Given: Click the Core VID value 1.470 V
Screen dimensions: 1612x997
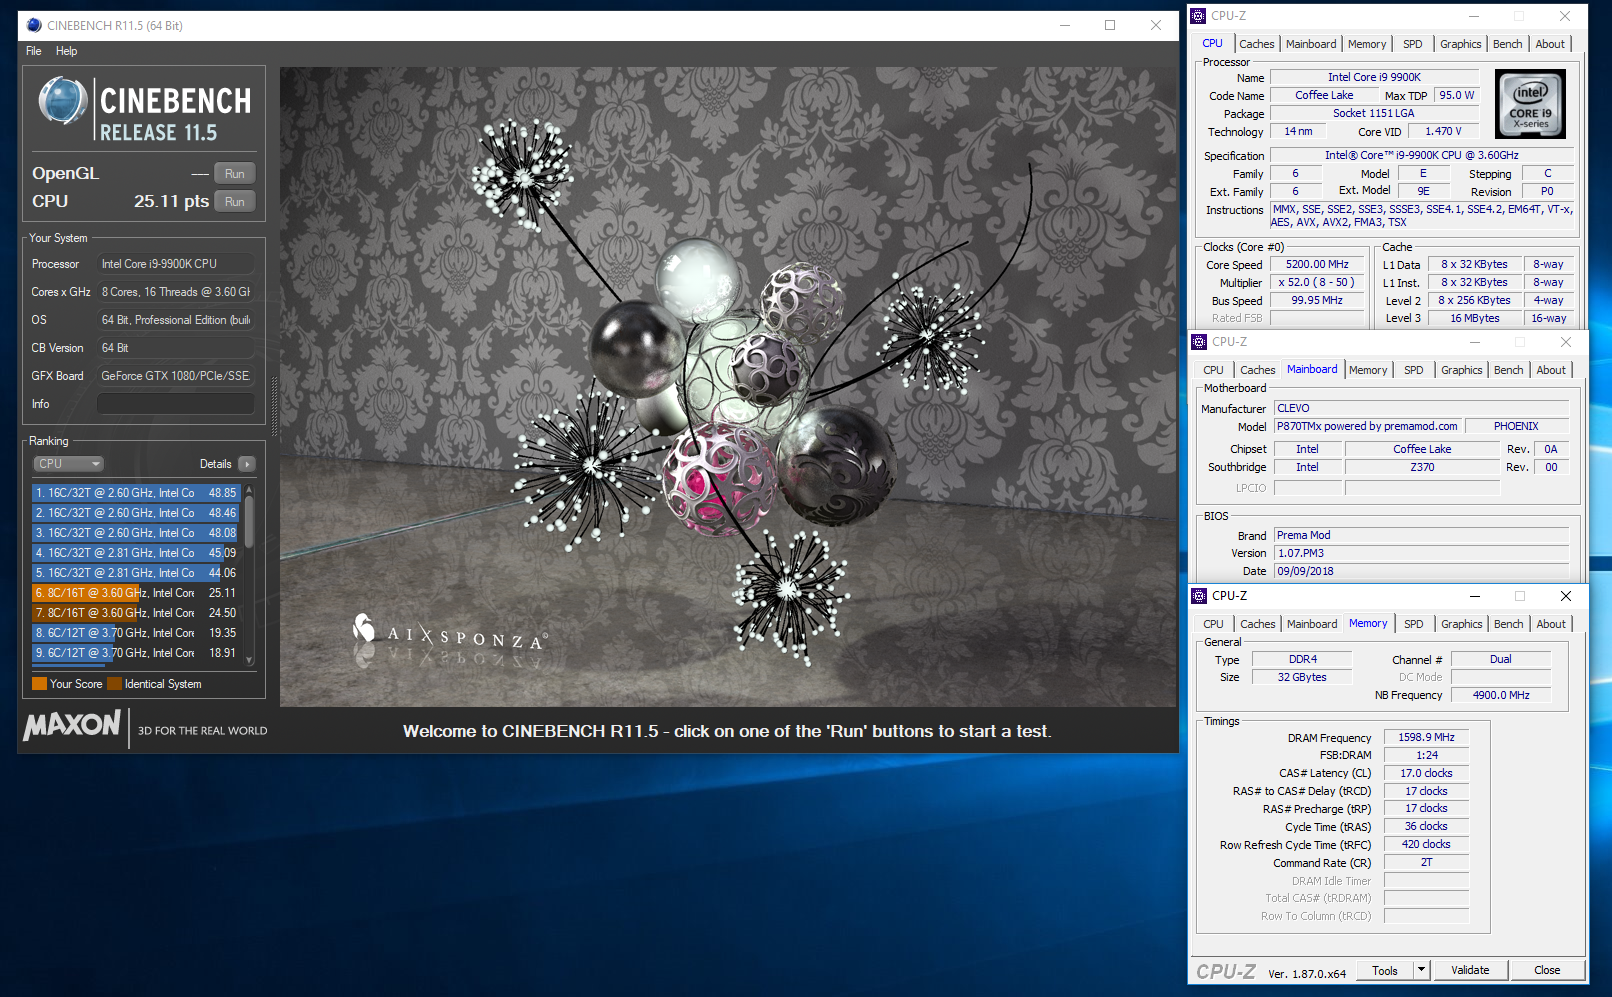Looking at the screenshot, I should (1443, 132).
